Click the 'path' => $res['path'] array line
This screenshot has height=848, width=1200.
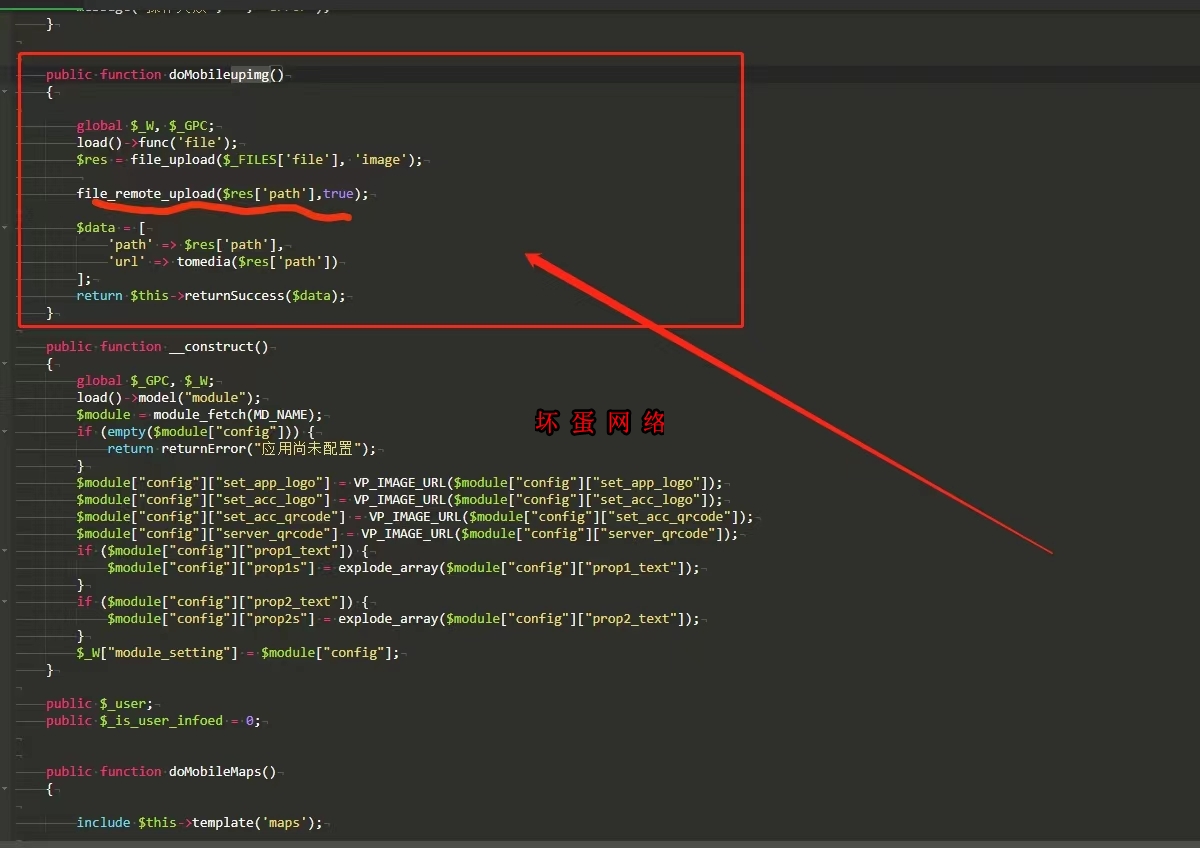(x=196, y=244)
